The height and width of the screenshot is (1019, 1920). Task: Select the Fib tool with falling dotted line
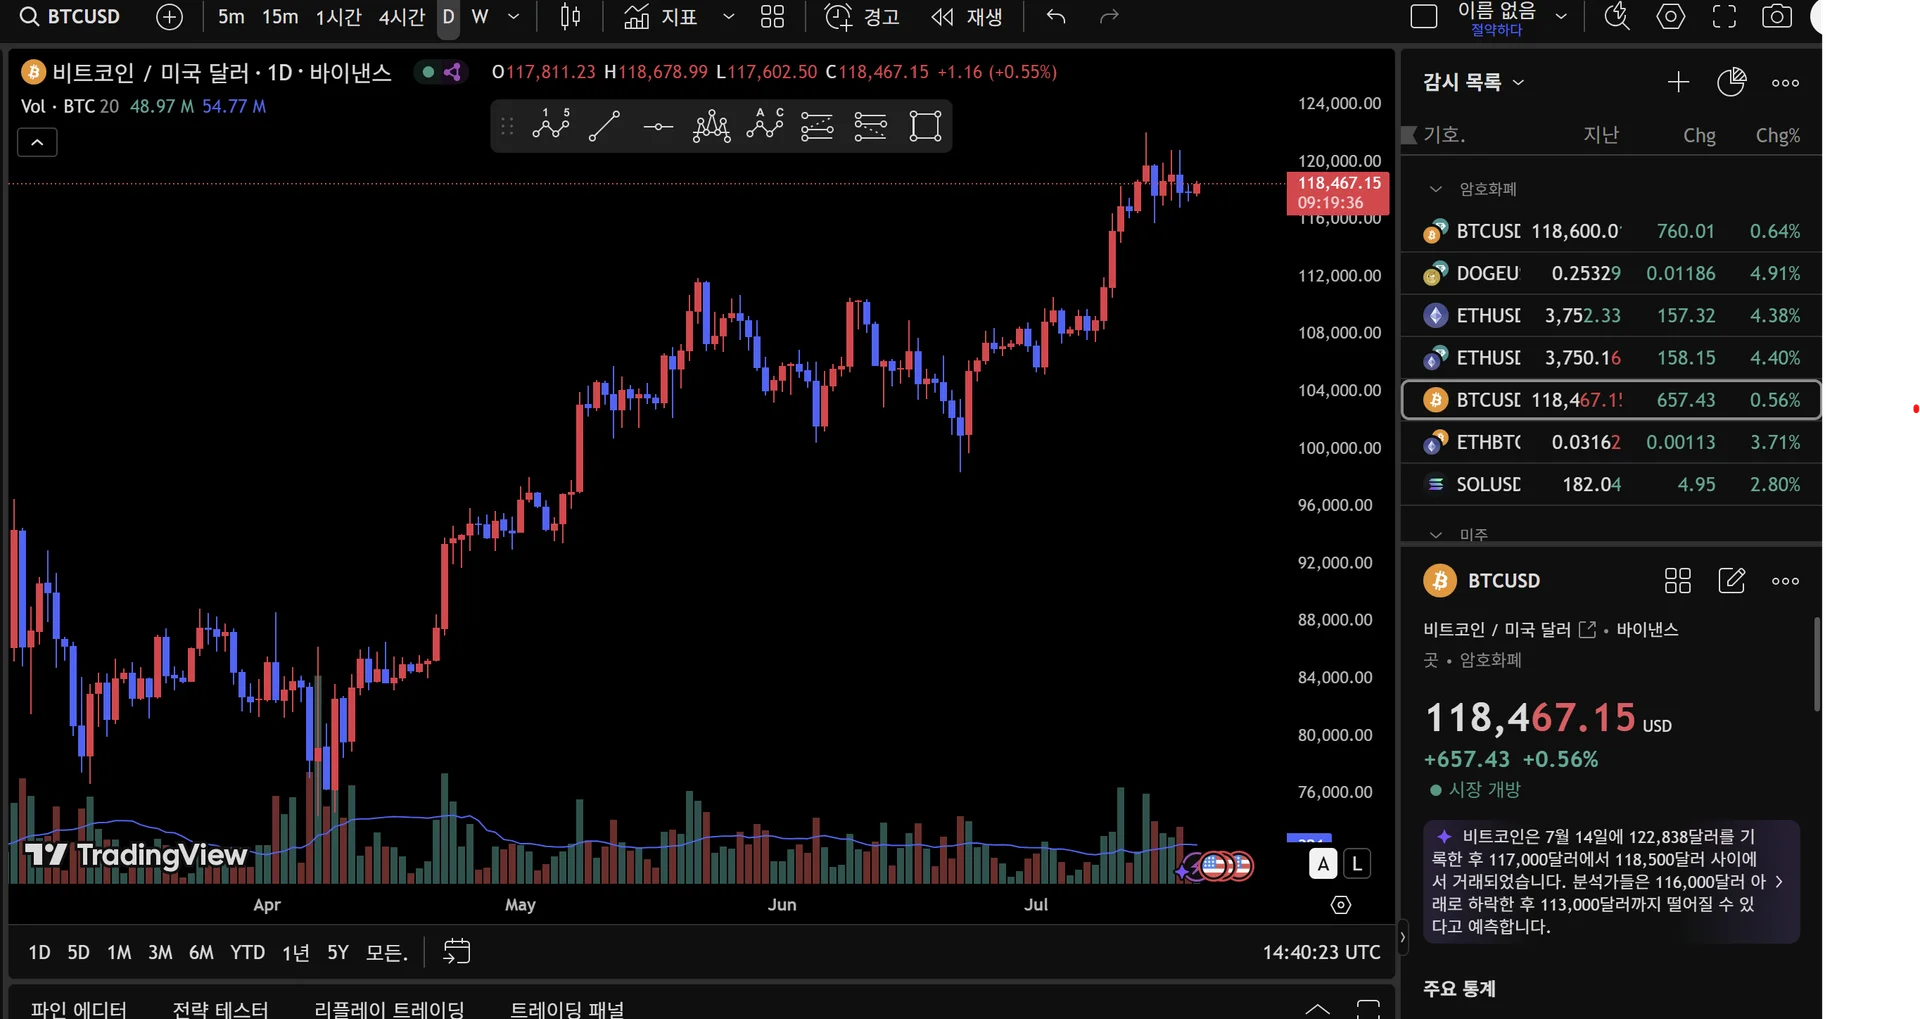(870, 126)
